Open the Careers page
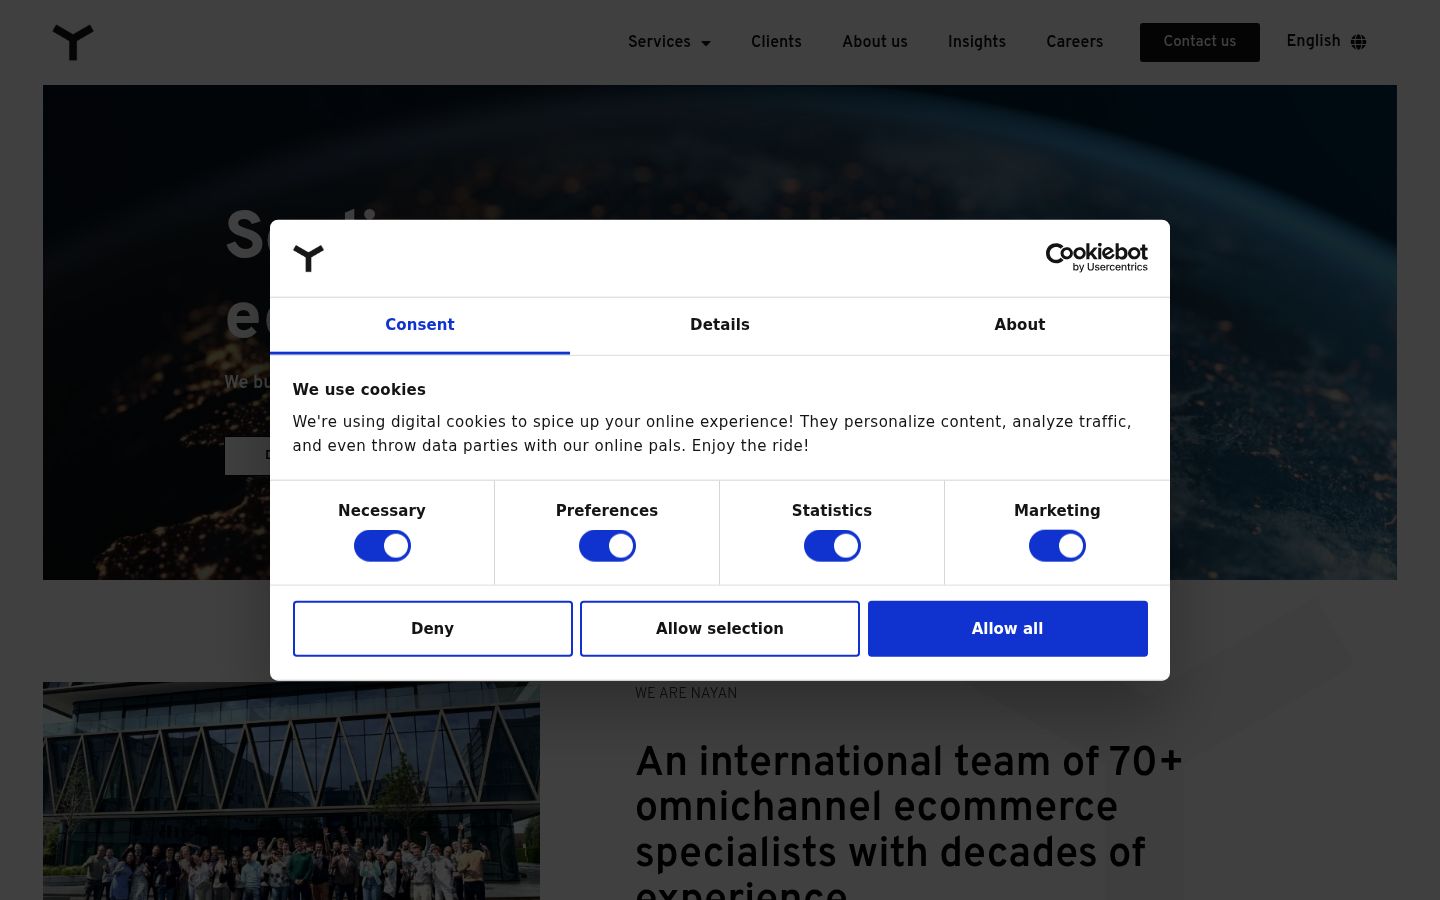The width and height of the screenshot is (1440, 900). coord(1075,42)
